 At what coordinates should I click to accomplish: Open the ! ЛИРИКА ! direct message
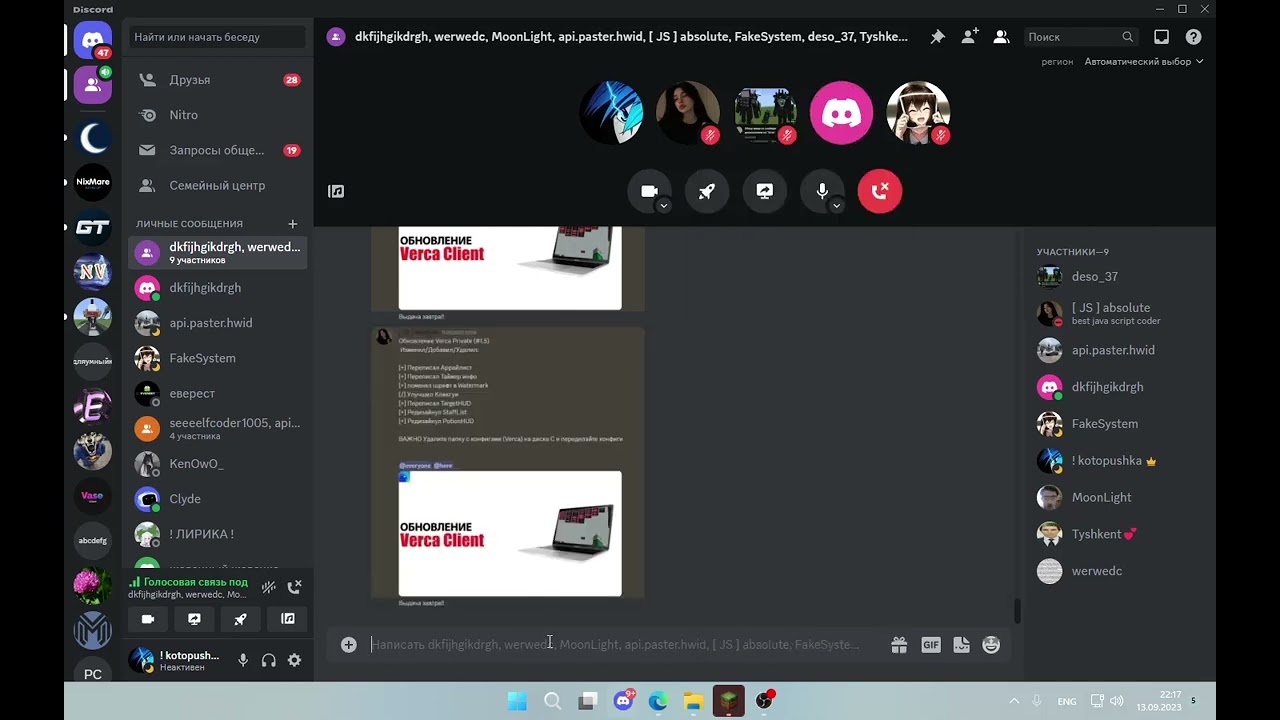tap(218, 534)
